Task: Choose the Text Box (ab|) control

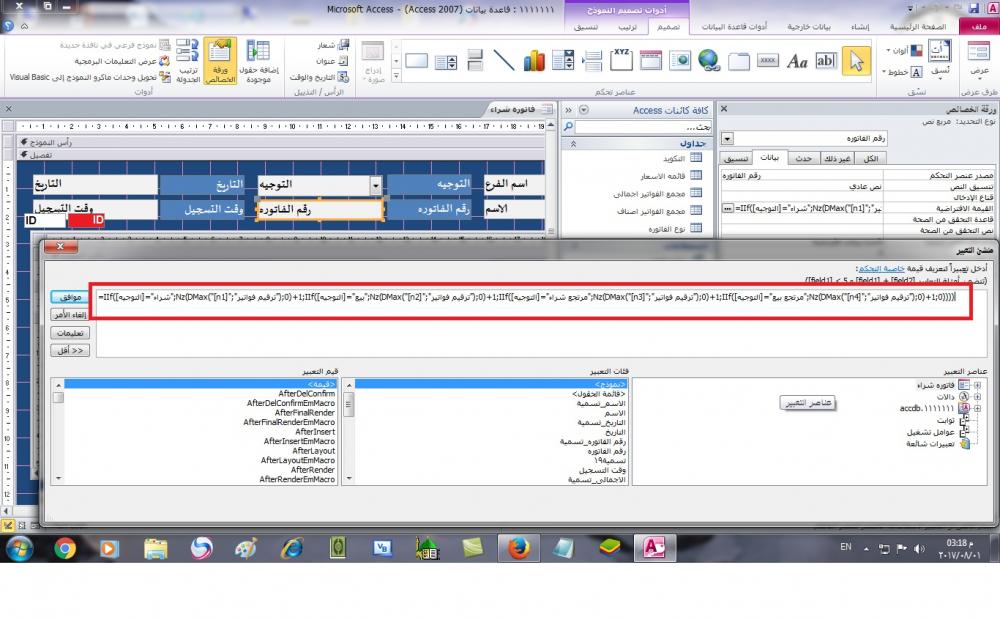Action: click(825, 61)
